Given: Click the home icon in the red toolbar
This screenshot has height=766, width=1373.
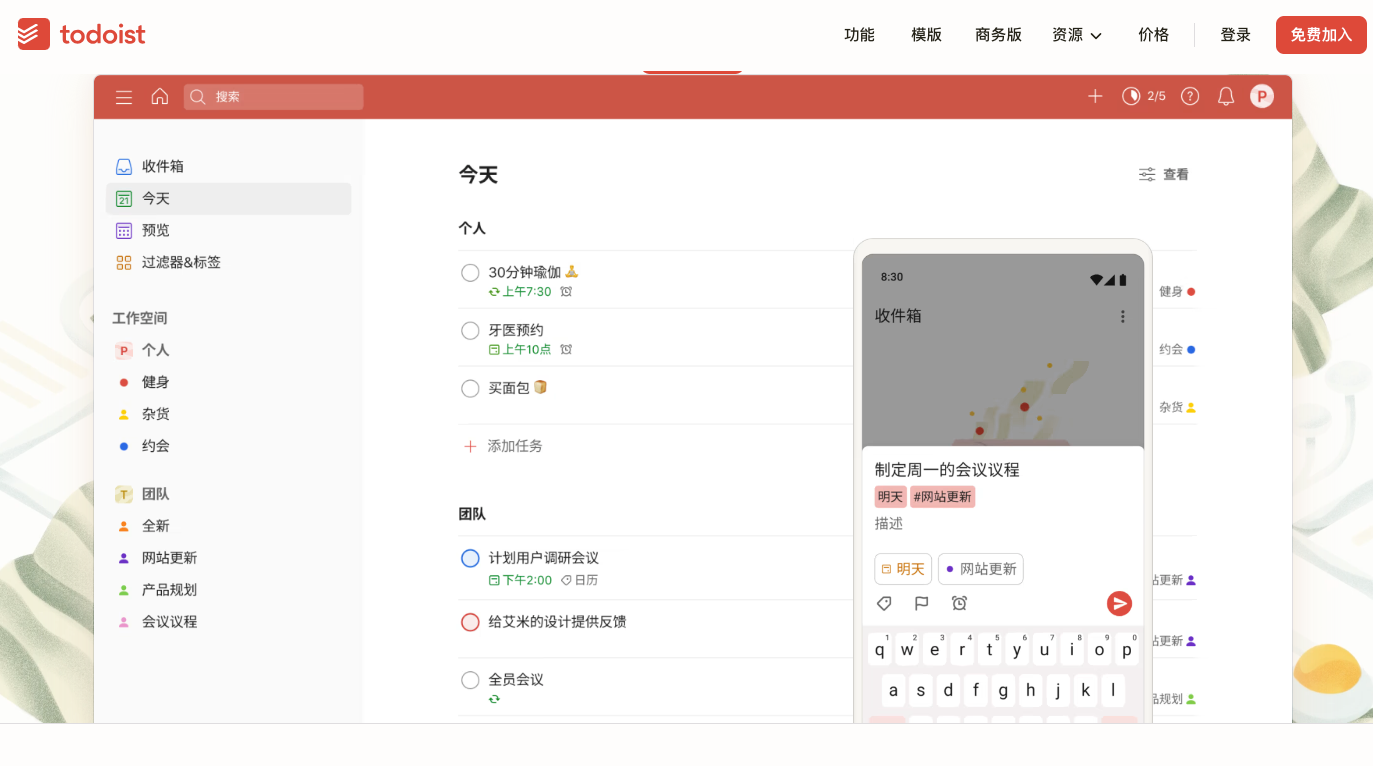Looking at the screenshot, I should [160, 97].
